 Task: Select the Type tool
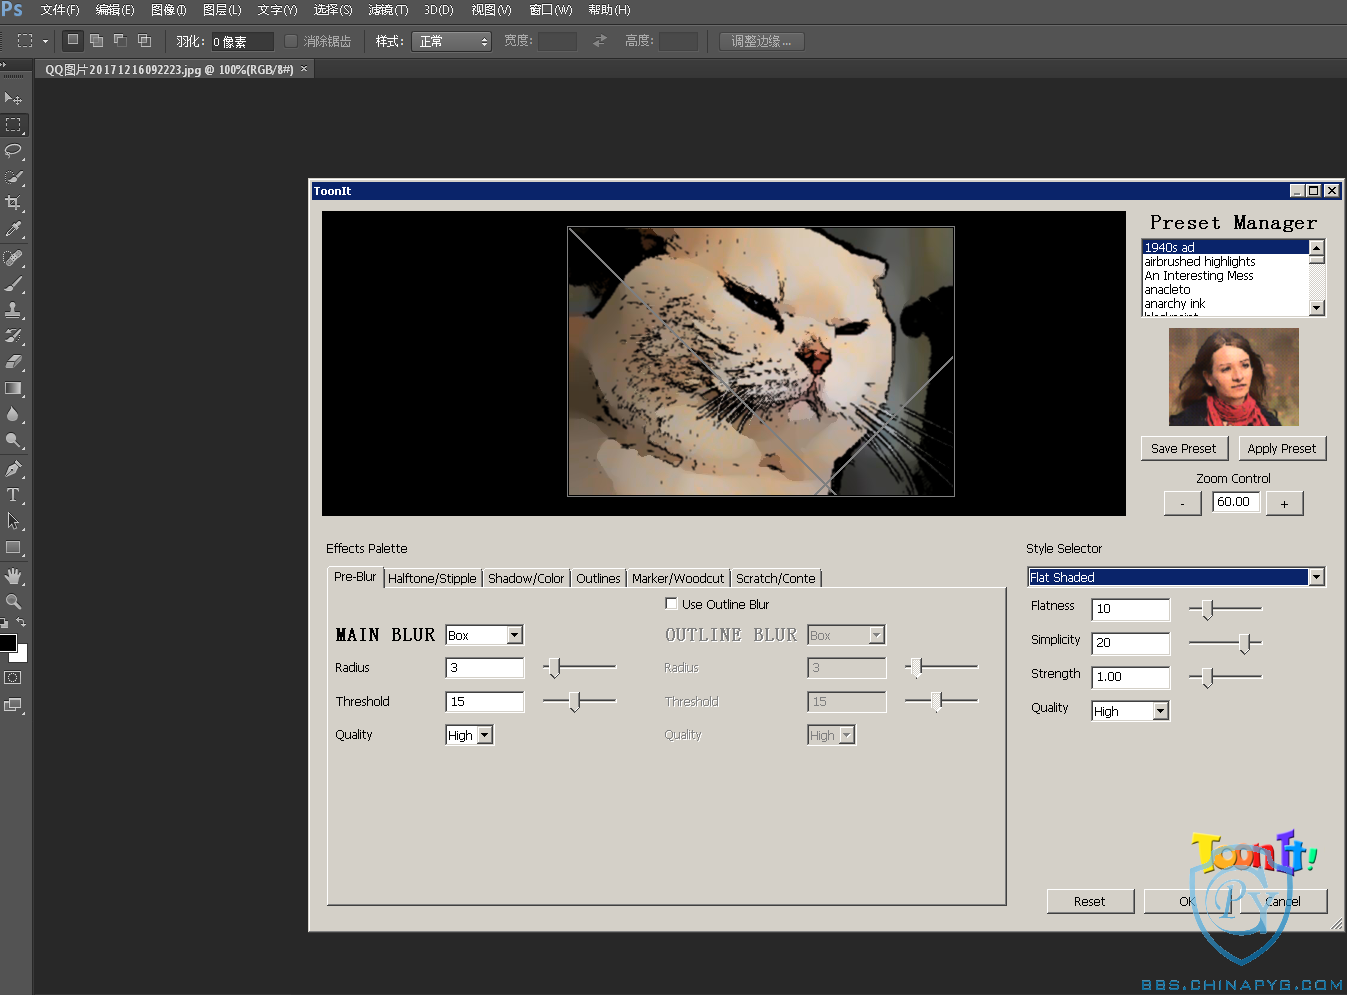pyautogui.click(x=13, y=495)
